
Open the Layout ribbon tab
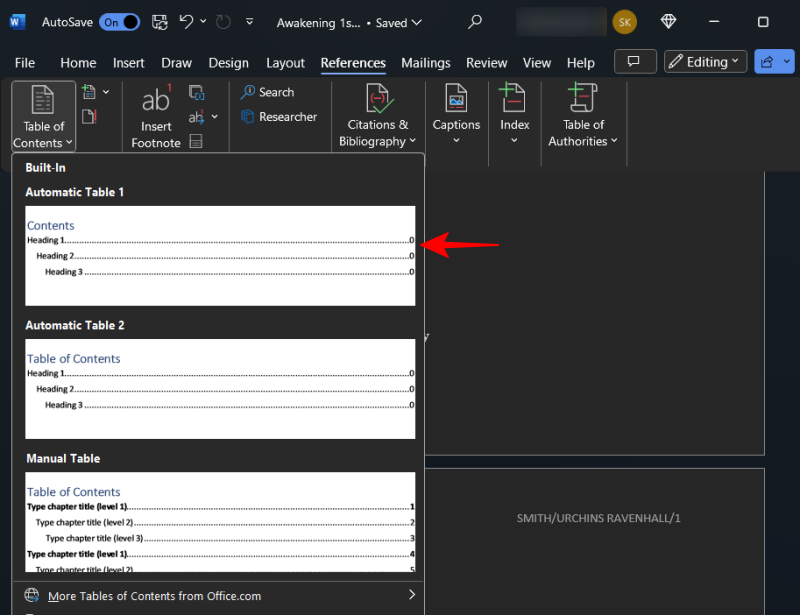click(285, 63)
